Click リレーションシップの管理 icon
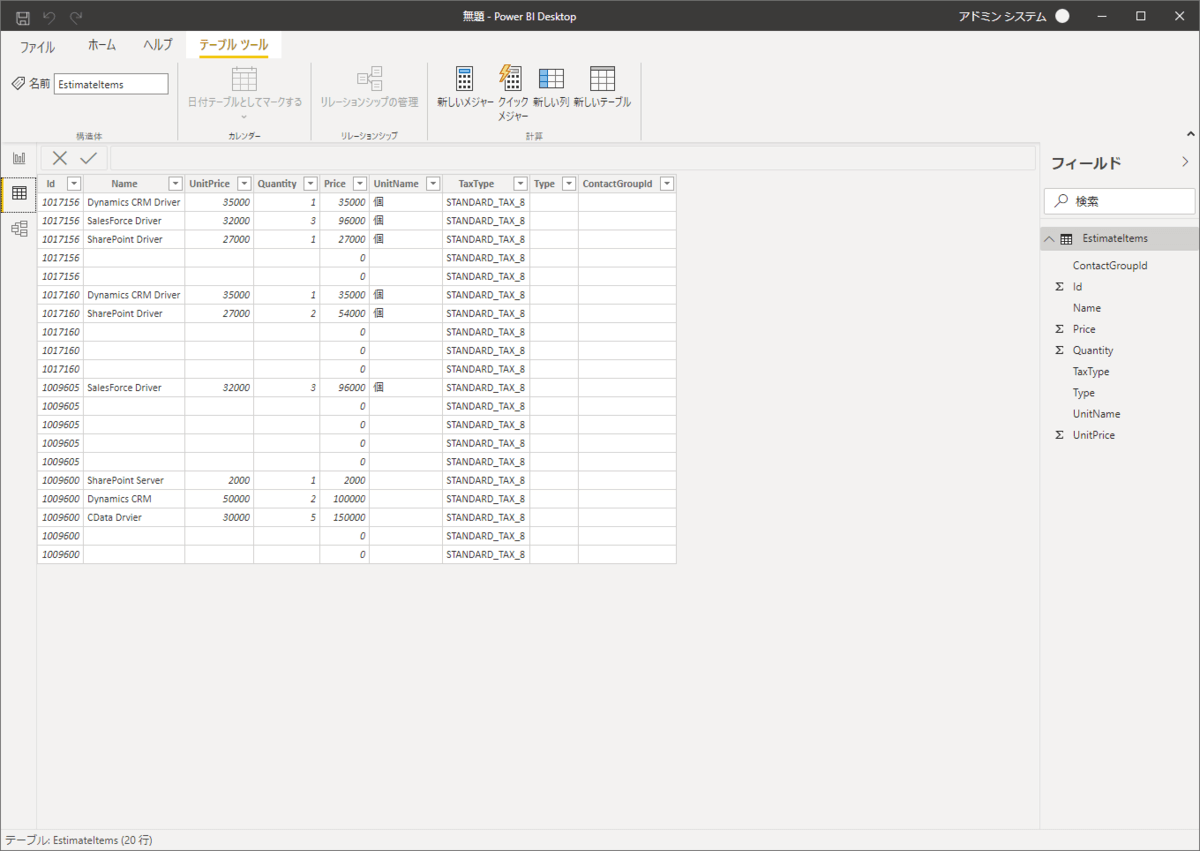 [370, 79]
